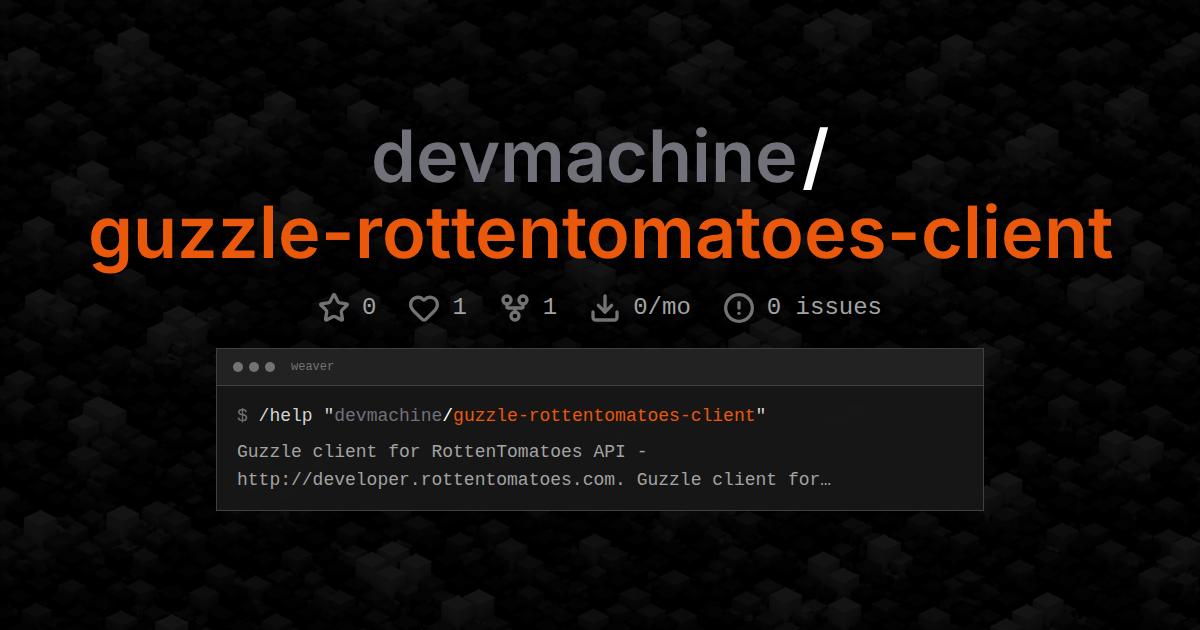This screenshot has width=1200, height=630.
Task: Click the issues exclamation circle icon
Action: pos(738,307)
